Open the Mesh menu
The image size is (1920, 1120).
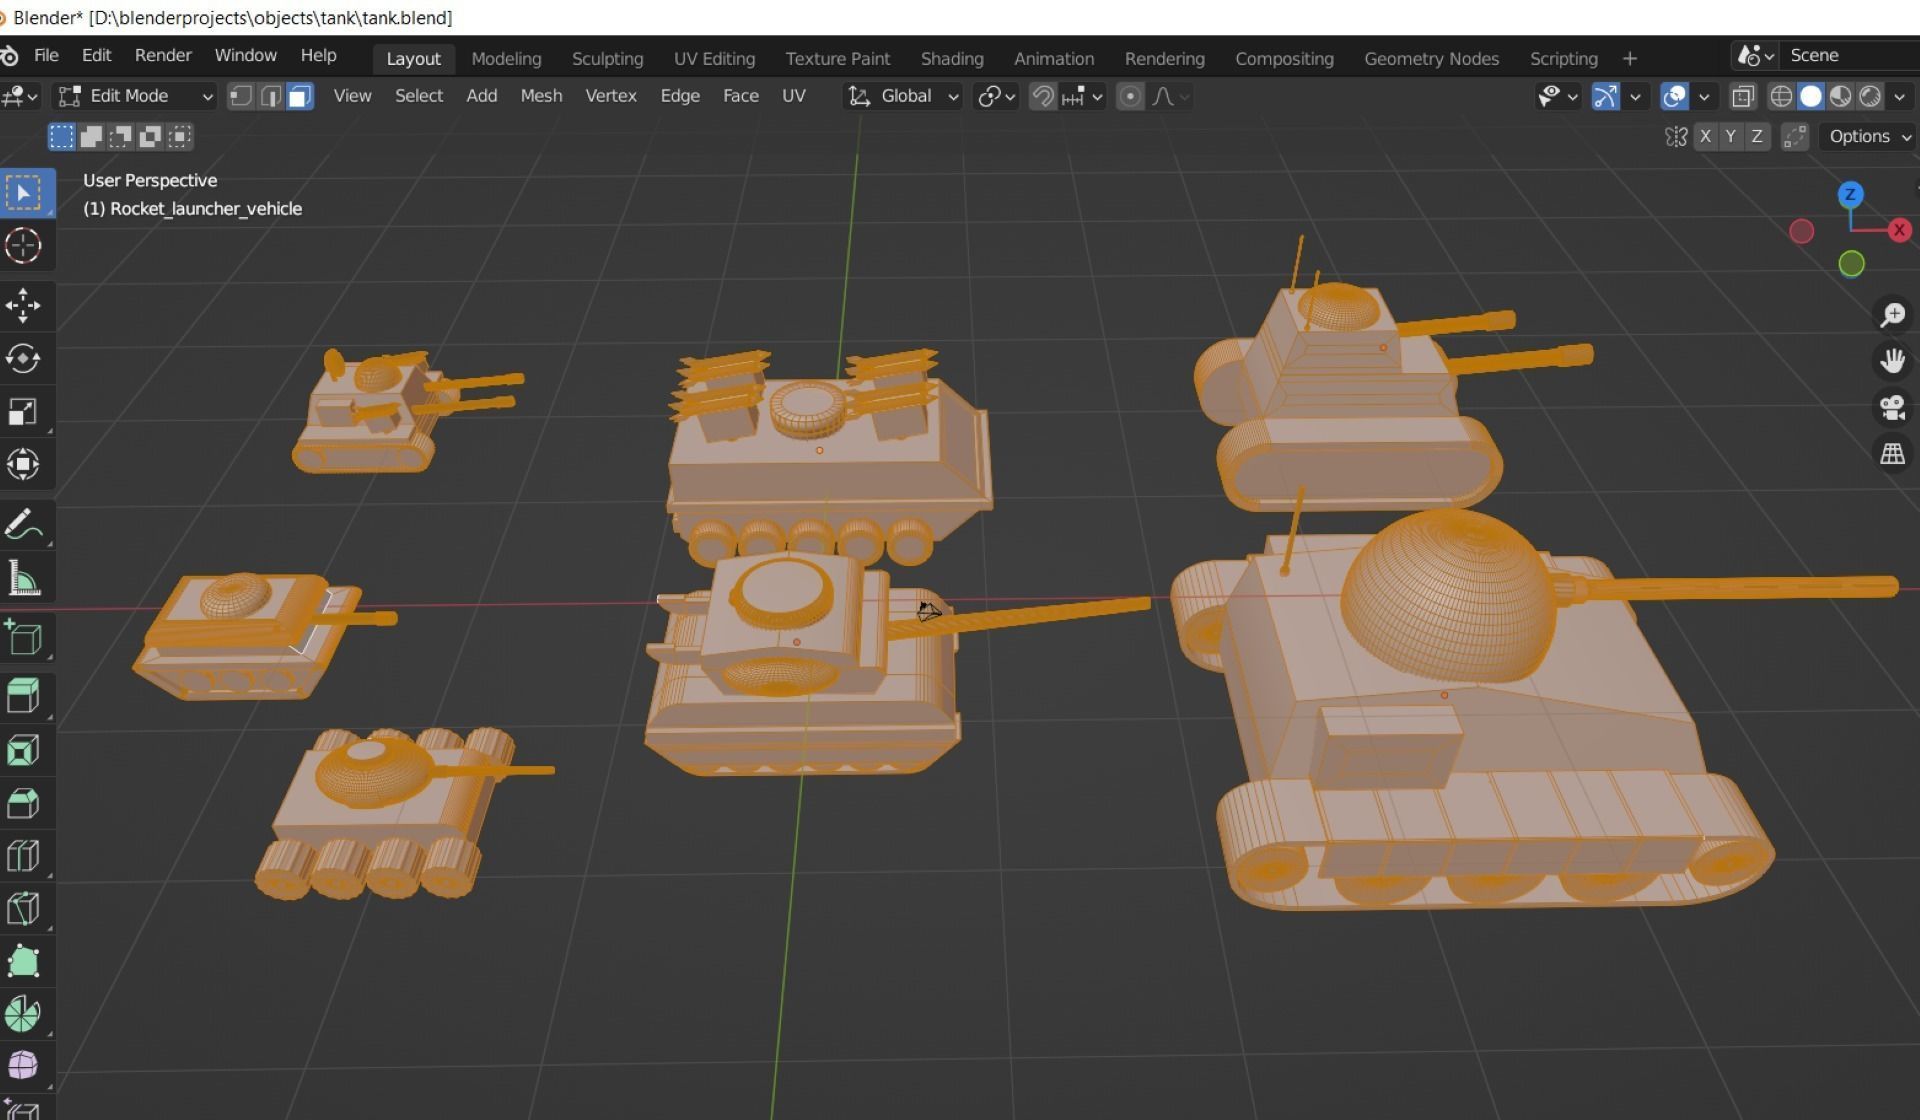[541, 95]
